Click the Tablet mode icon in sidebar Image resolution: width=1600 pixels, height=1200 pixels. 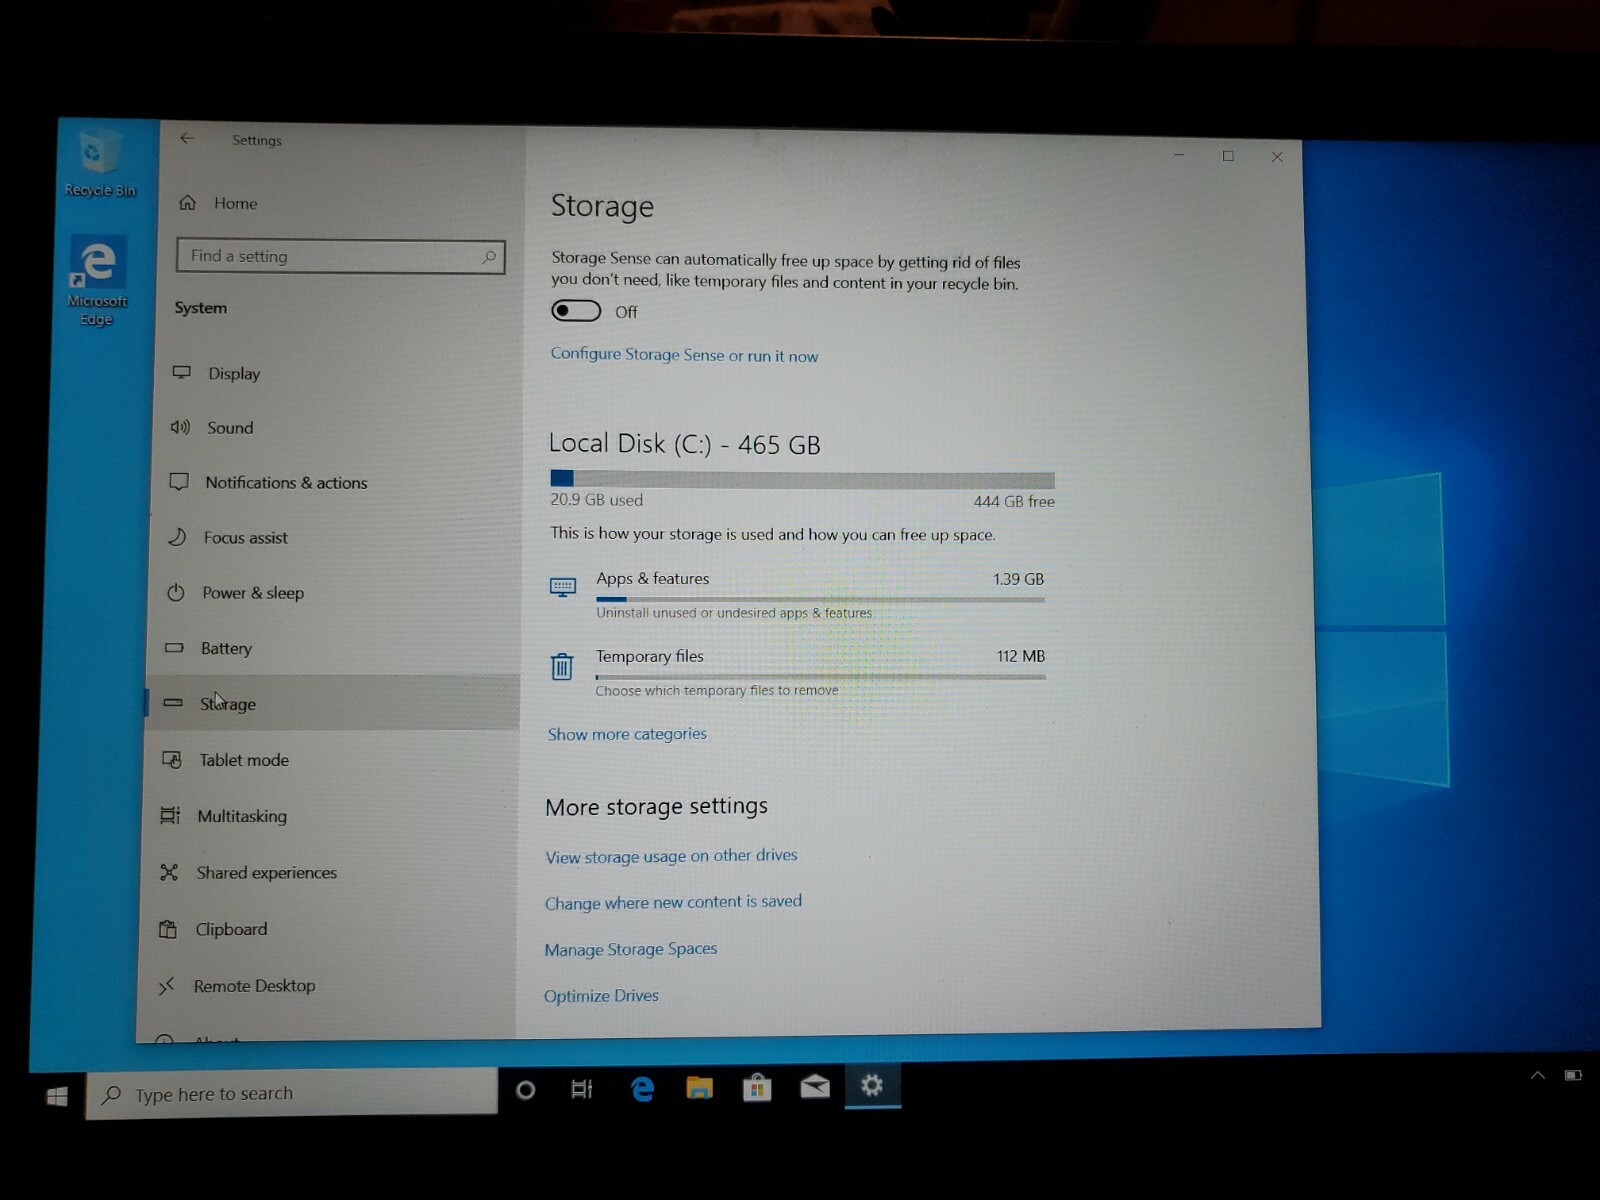172,760
